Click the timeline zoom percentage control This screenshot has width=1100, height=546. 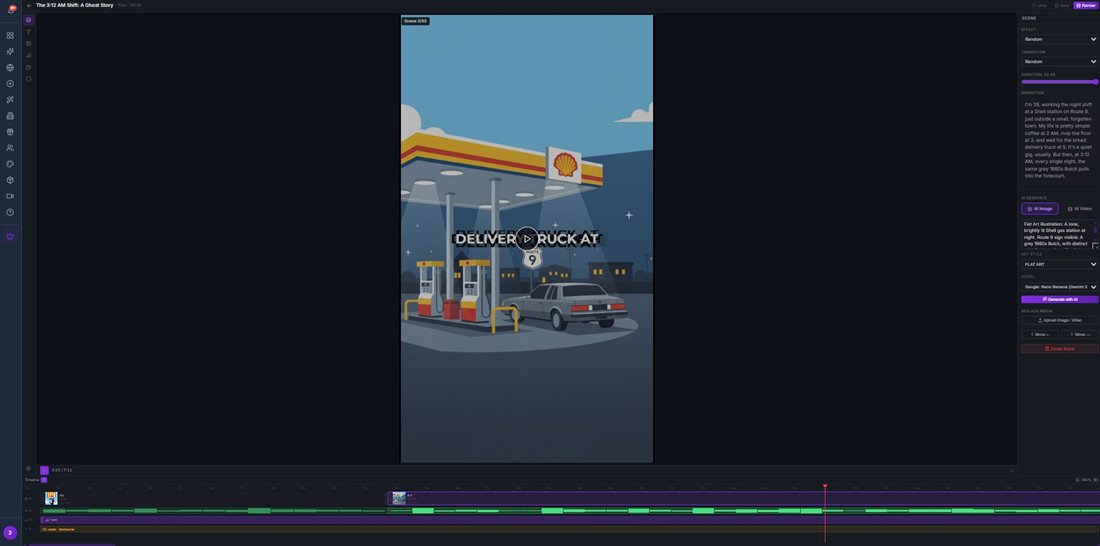1086,480
